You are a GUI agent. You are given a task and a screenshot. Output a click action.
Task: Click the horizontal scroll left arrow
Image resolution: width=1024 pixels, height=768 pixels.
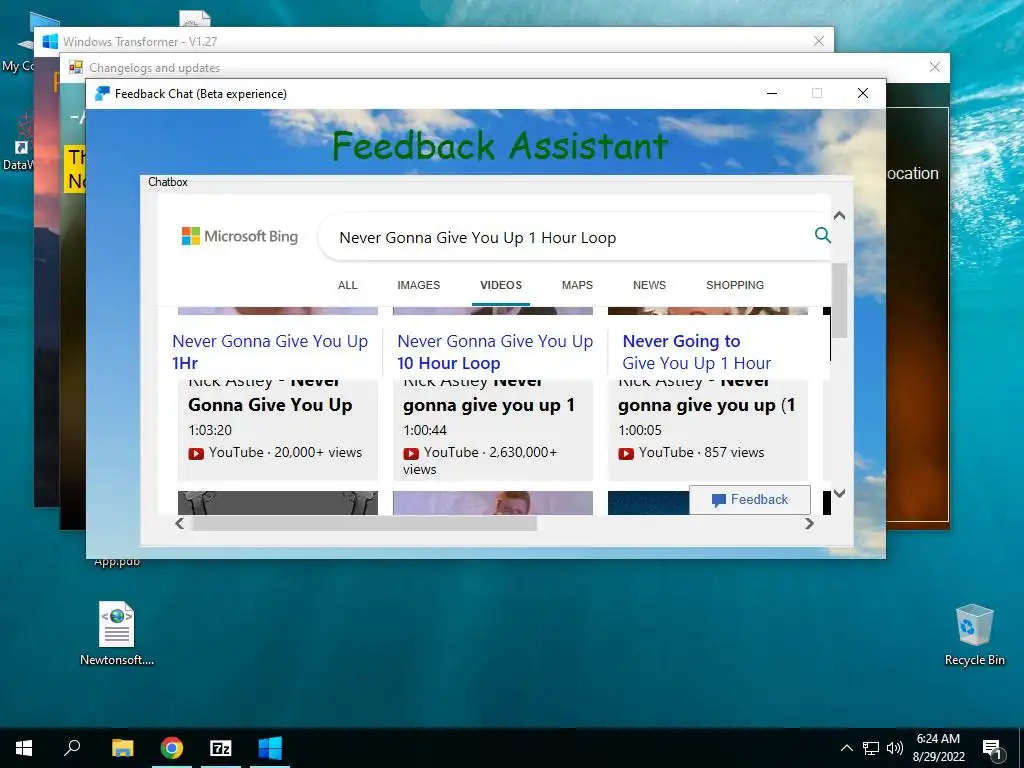click(180, 523)
